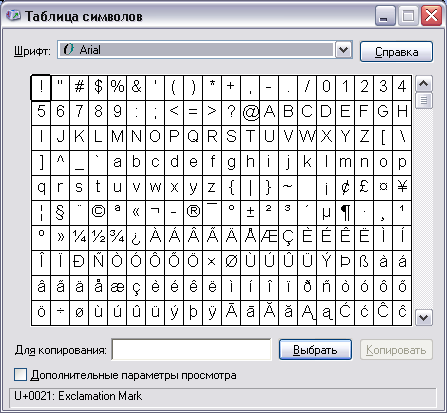Select the * asterisk cell
The image size is (447, 413).
click(212, 88)
